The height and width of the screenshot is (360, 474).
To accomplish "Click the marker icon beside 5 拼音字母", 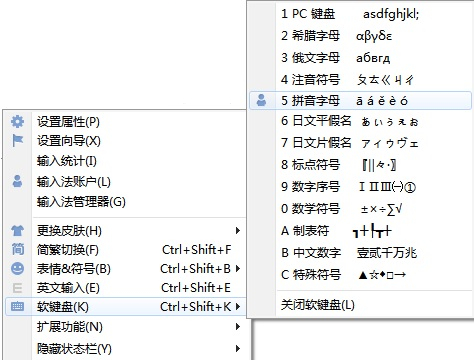I will click(261, 100).
